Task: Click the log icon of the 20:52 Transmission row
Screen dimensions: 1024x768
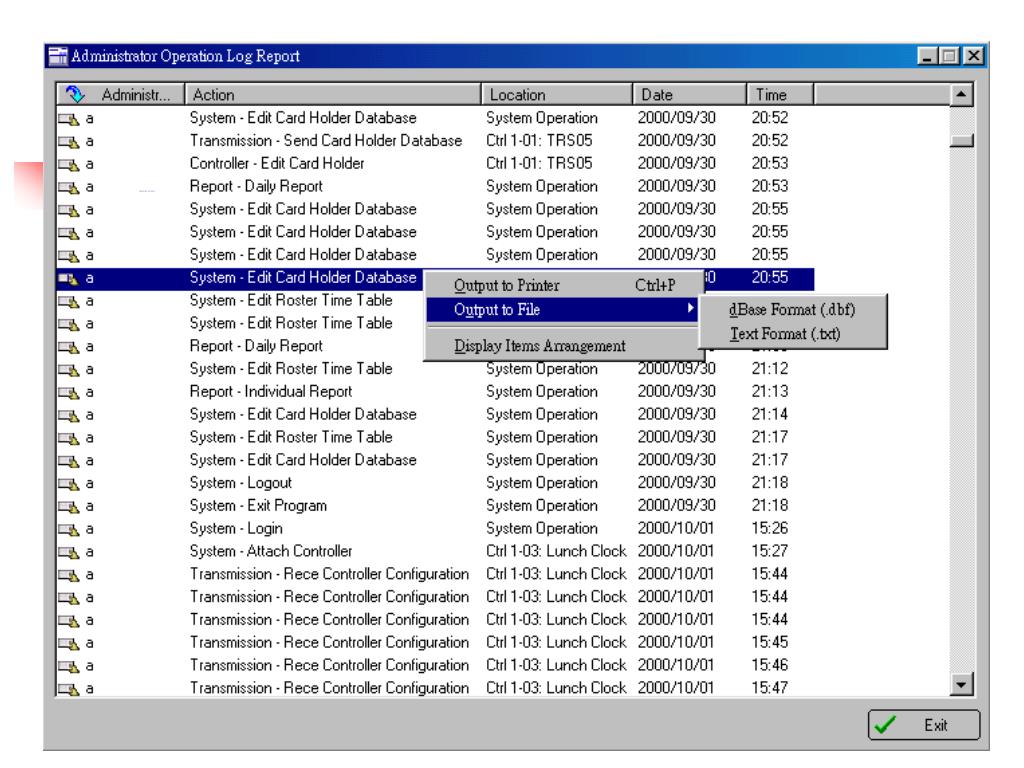Action: 69,142
